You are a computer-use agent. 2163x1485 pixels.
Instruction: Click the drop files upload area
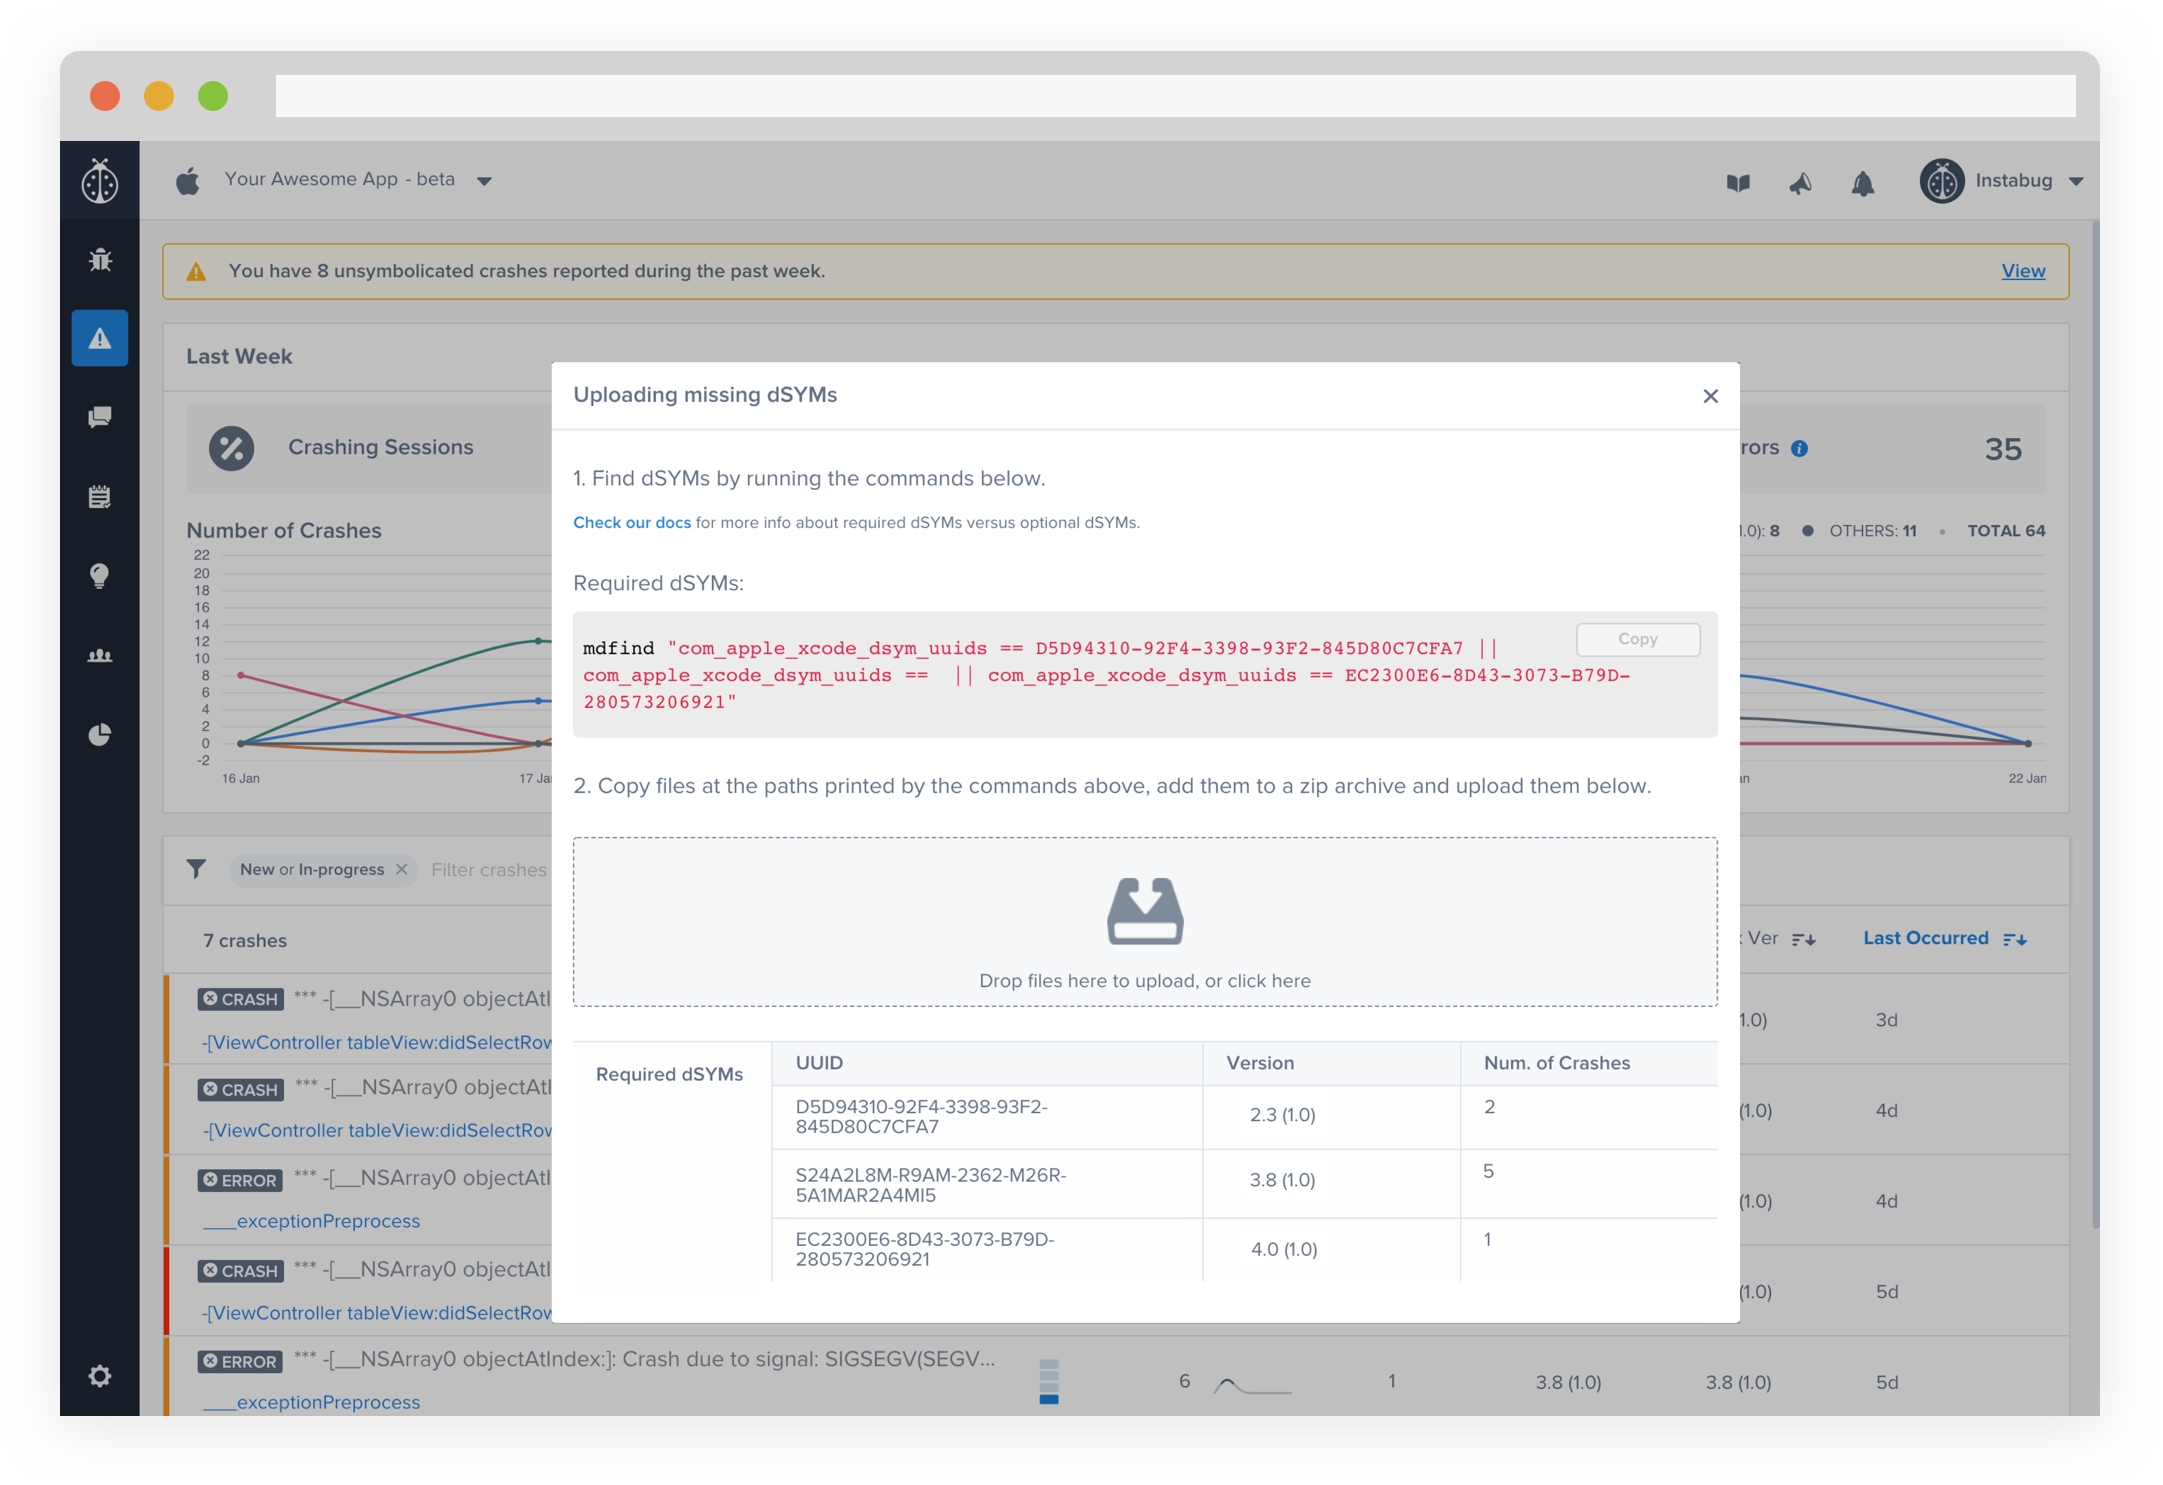point(1144,921)
